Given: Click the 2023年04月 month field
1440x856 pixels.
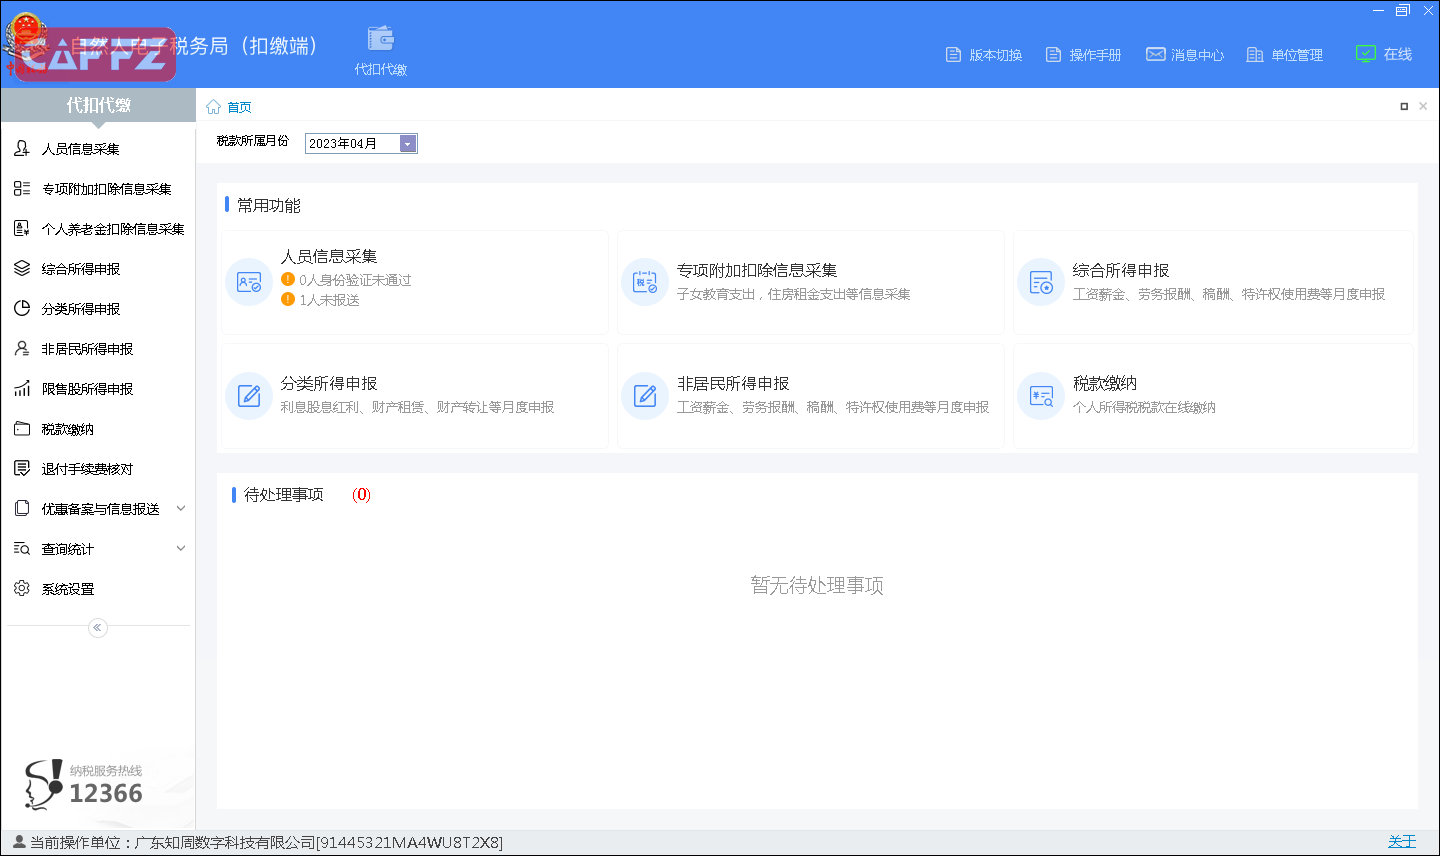Looking at the screenshot, I should click(x=351, y=144).
